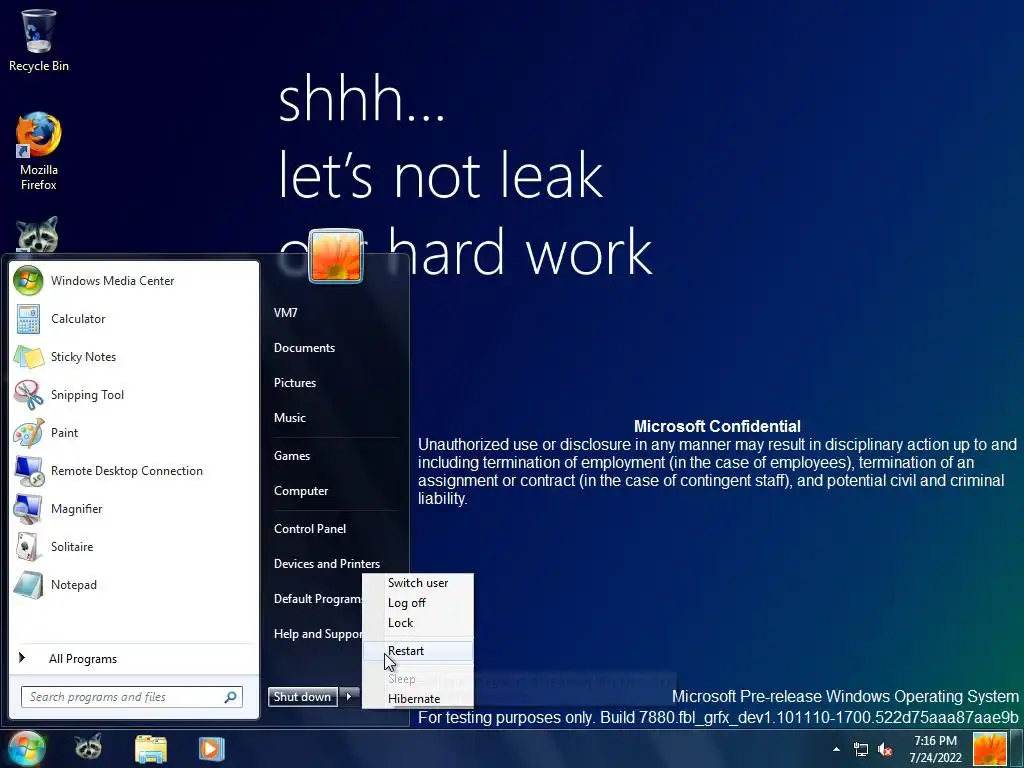The image size is (1024, 768).
Task: Open Control Panel link
Action: [310, 529]
